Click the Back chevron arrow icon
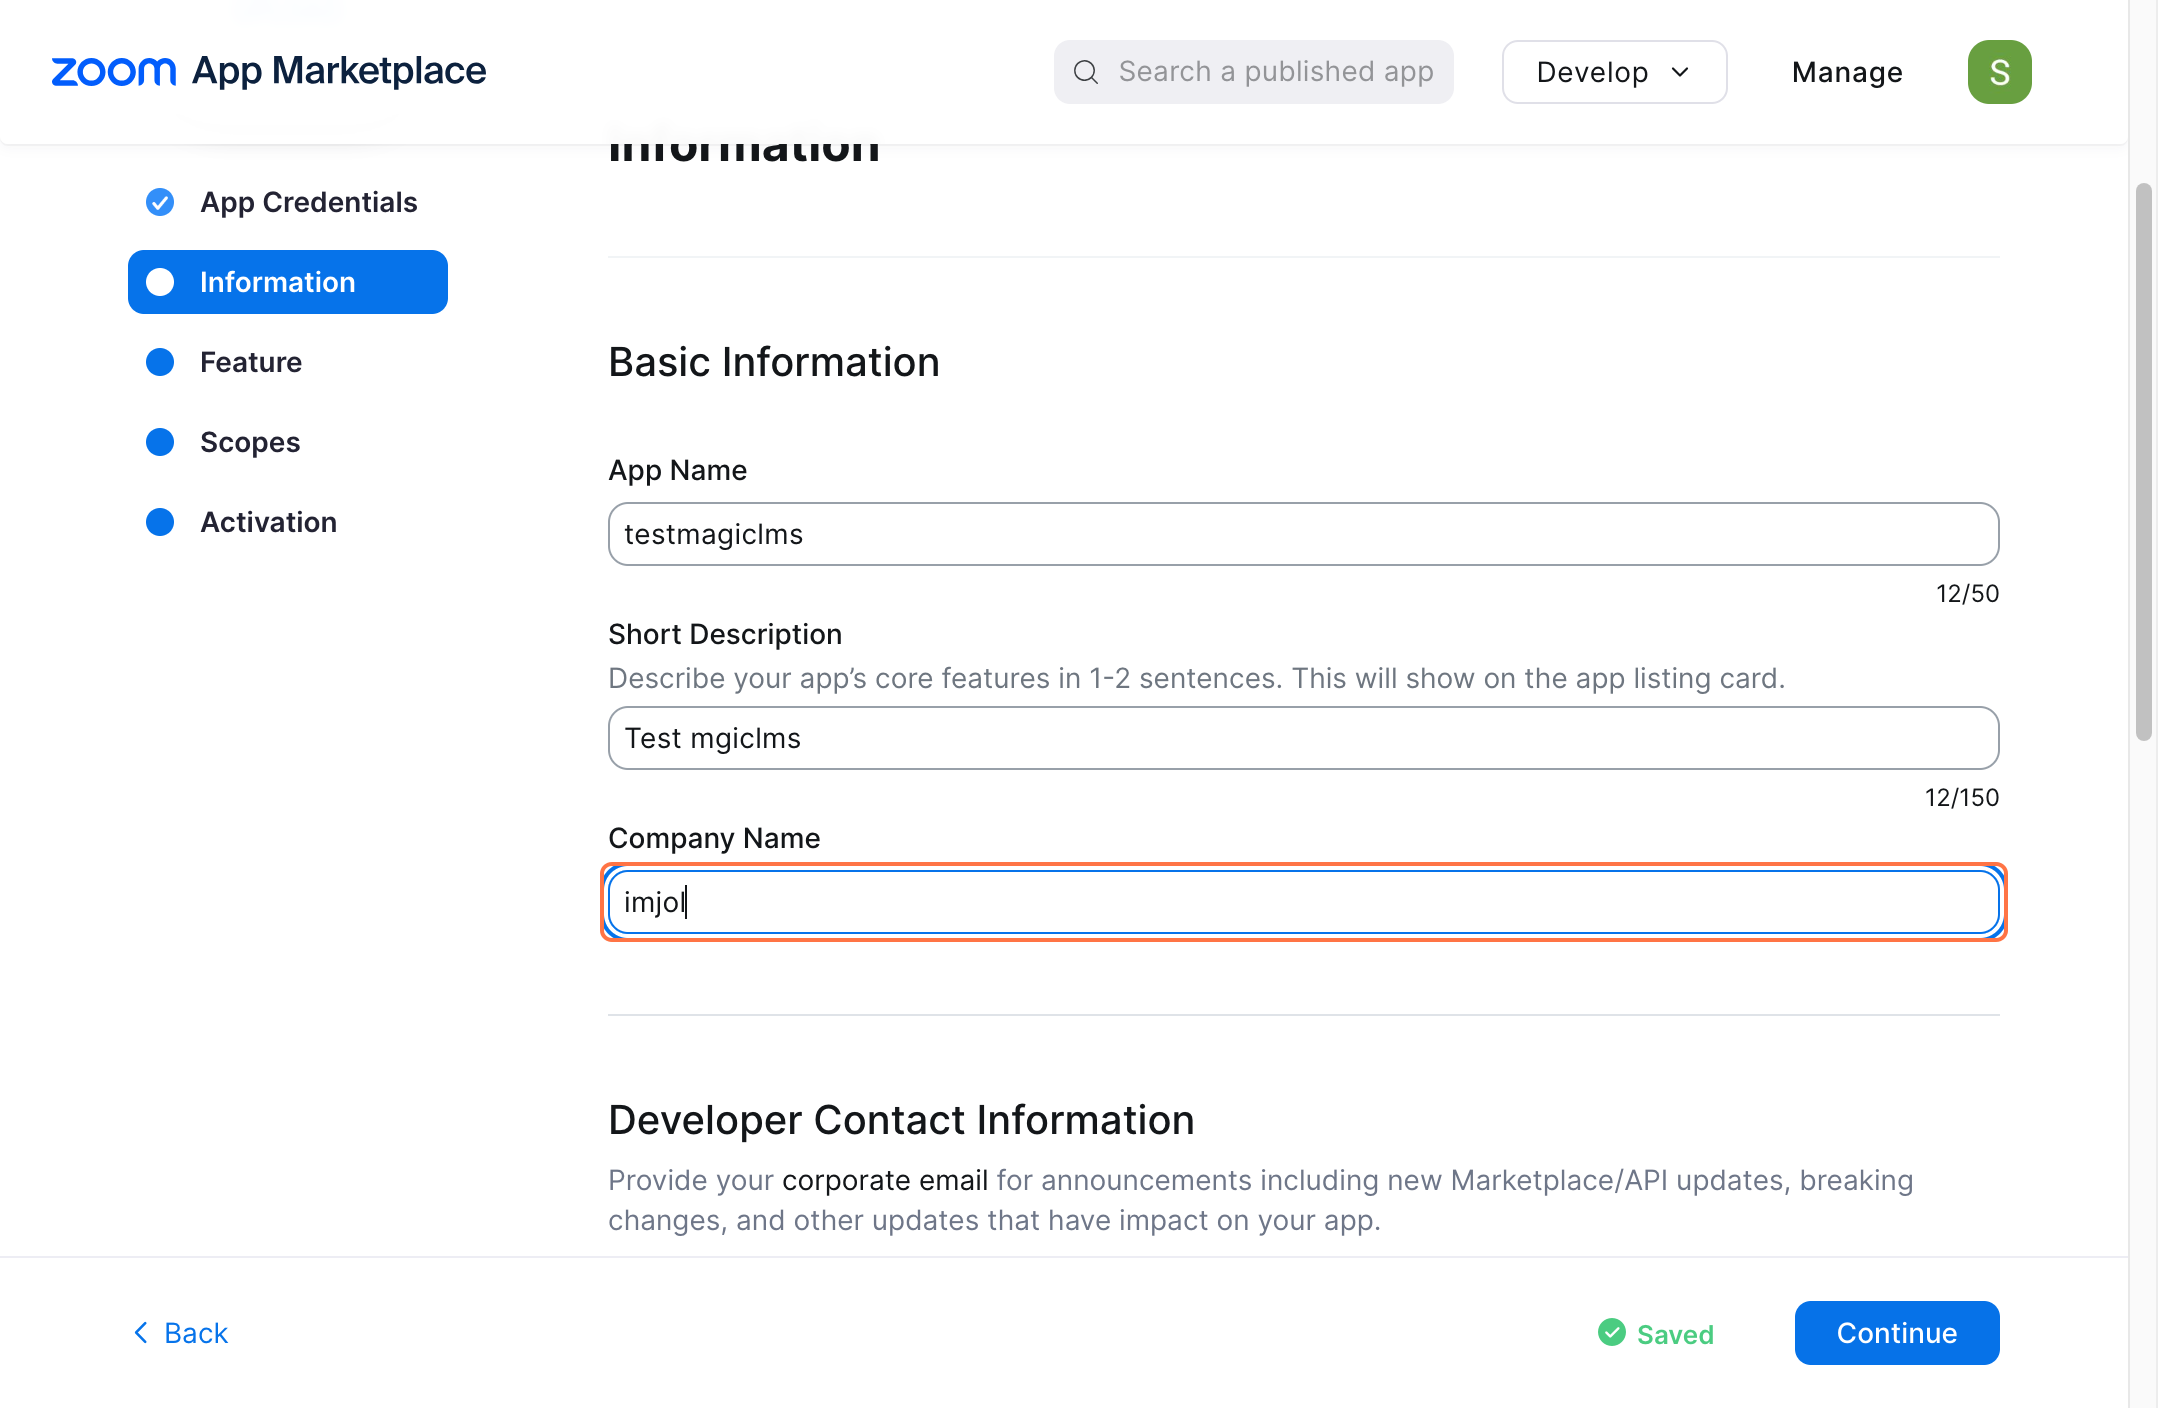Viewport: 2158px width, 1408px height. click(141, 1332)
